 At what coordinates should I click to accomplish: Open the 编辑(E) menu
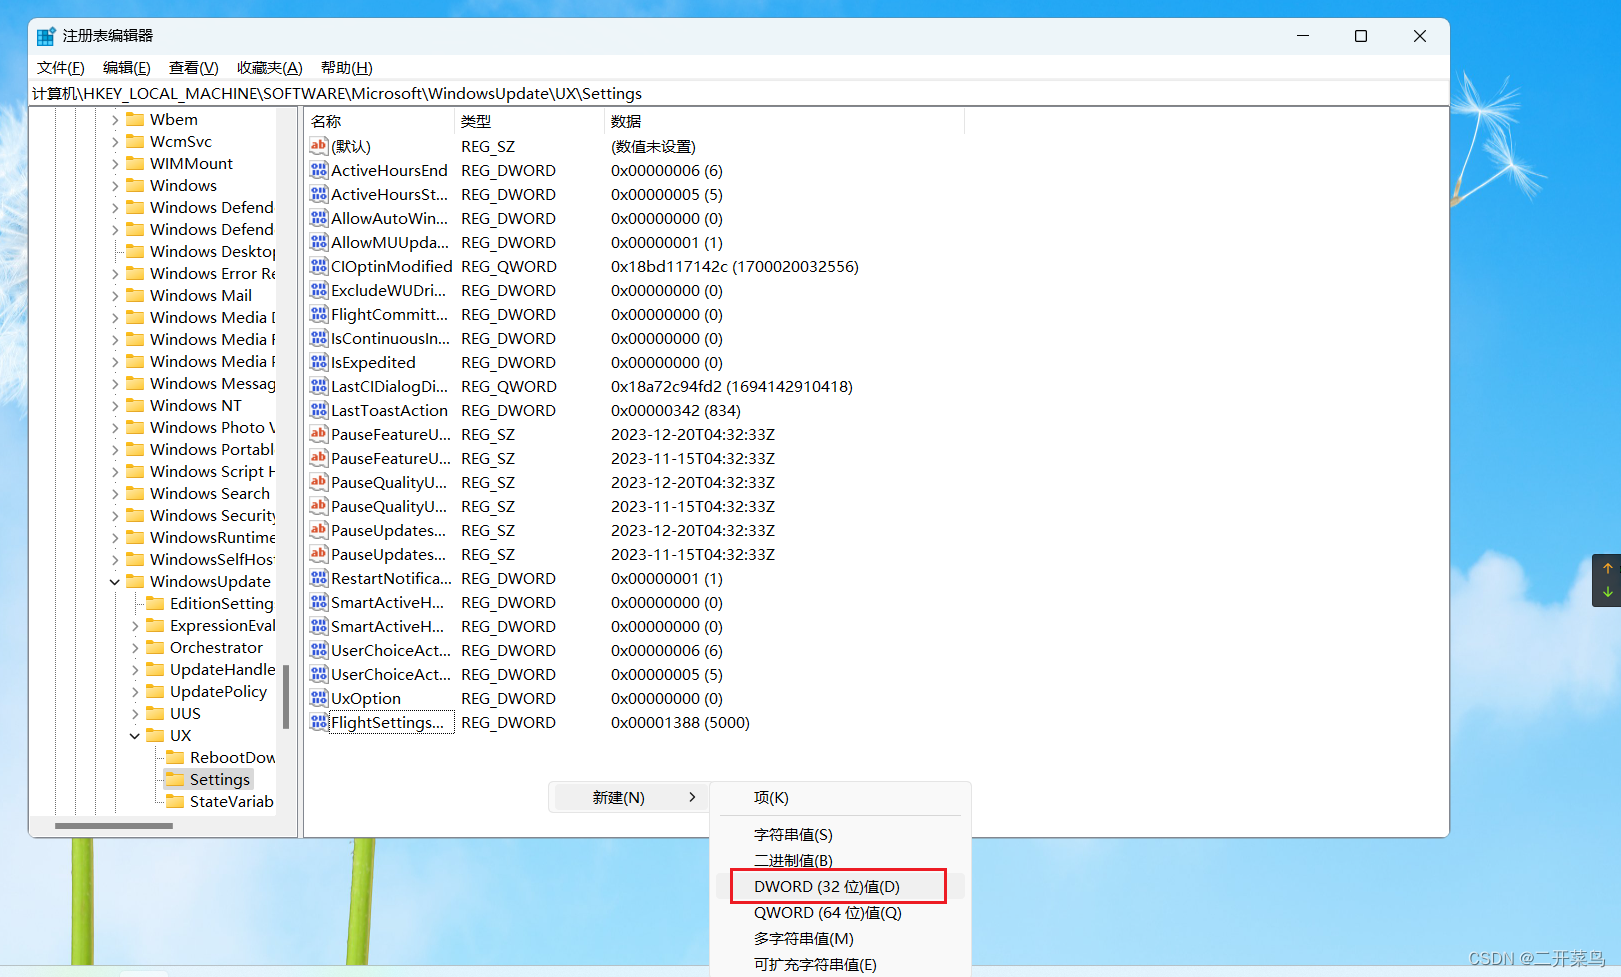(x=127, y=67)
